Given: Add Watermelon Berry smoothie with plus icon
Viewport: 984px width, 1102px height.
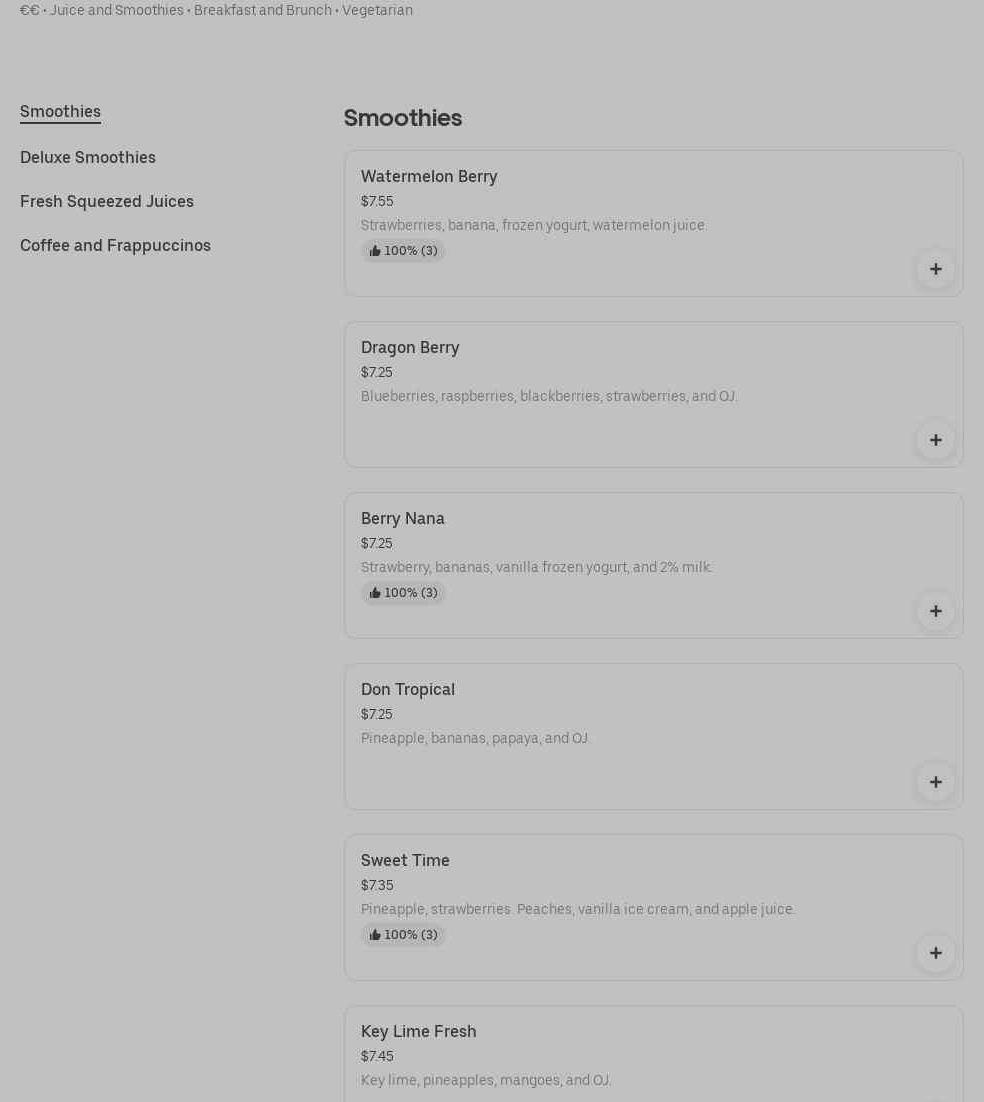Looking at the screenshot, I should (935, 269).
